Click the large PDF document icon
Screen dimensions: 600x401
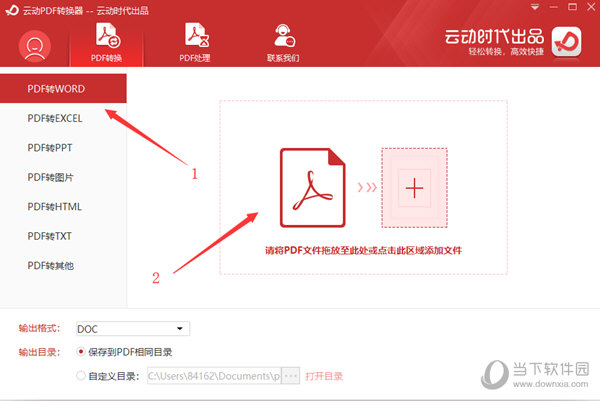(313, 187)
